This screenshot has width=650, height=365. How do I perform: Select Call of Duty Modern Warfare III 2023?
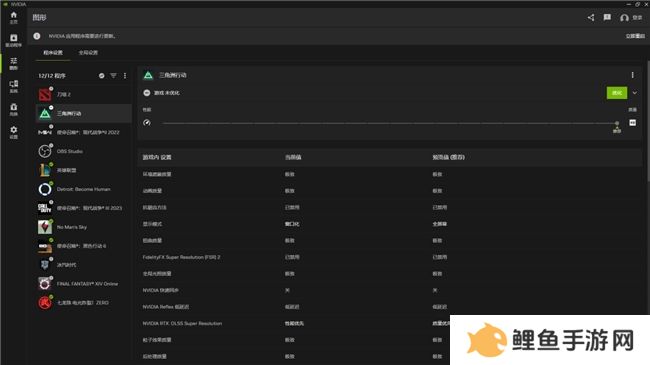pyautogui.click(x=84, y=208)
